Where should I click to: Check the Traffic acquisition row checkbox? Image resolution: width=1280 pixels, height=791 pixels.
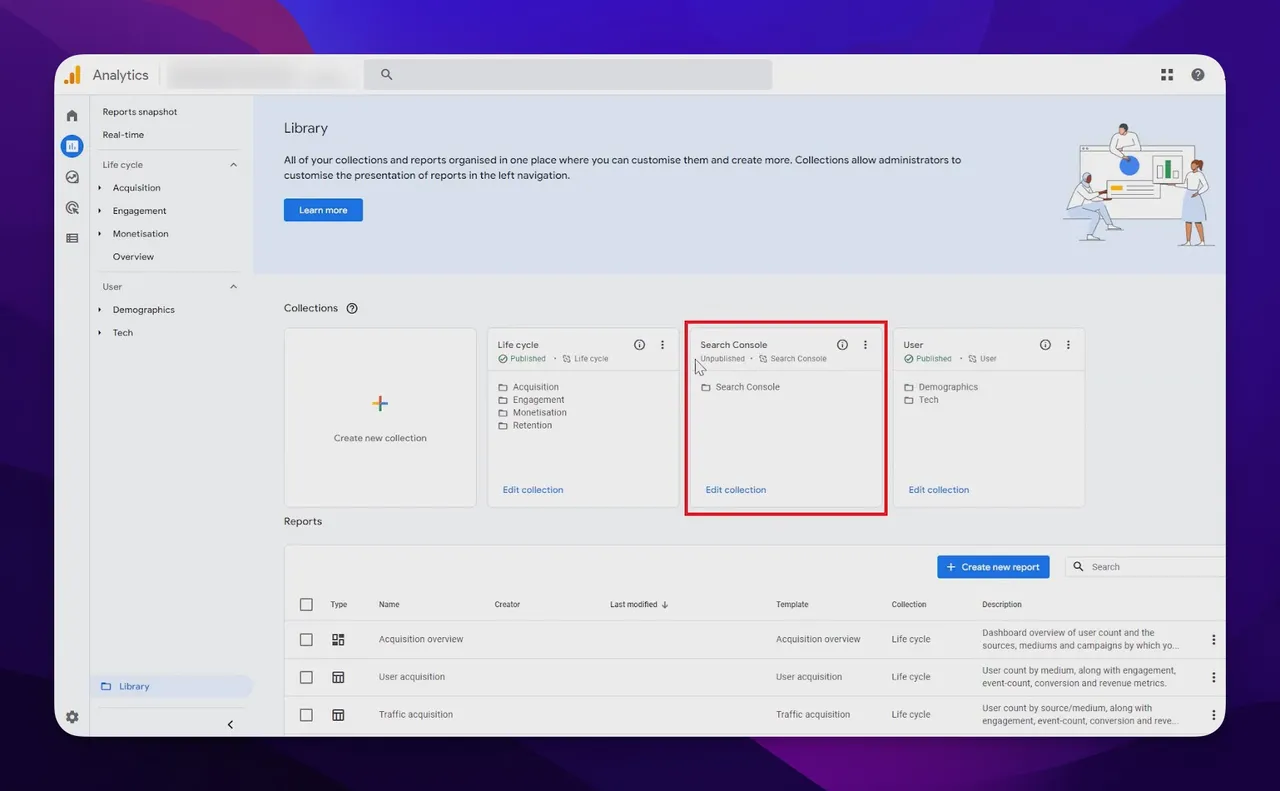point(306,715)
